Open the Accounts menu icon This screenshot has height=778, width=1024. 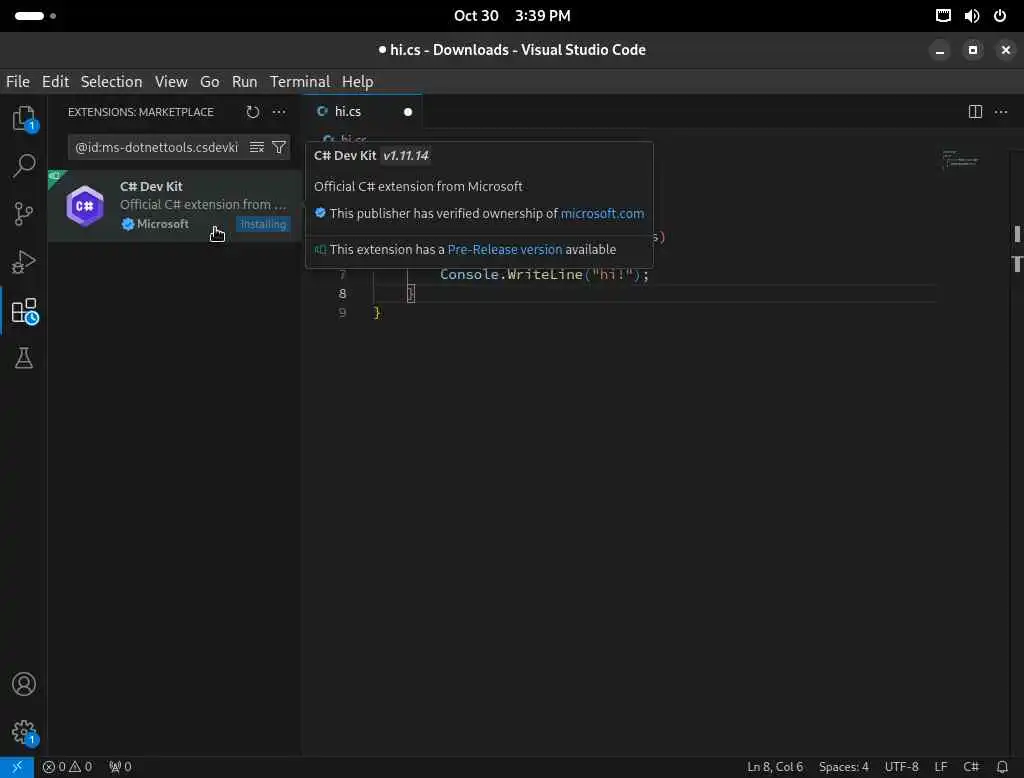[24, 684]
